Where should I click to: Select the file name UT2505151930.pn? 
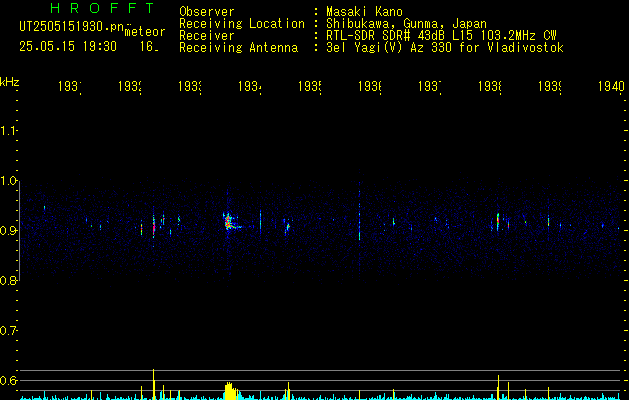[72, 27]
